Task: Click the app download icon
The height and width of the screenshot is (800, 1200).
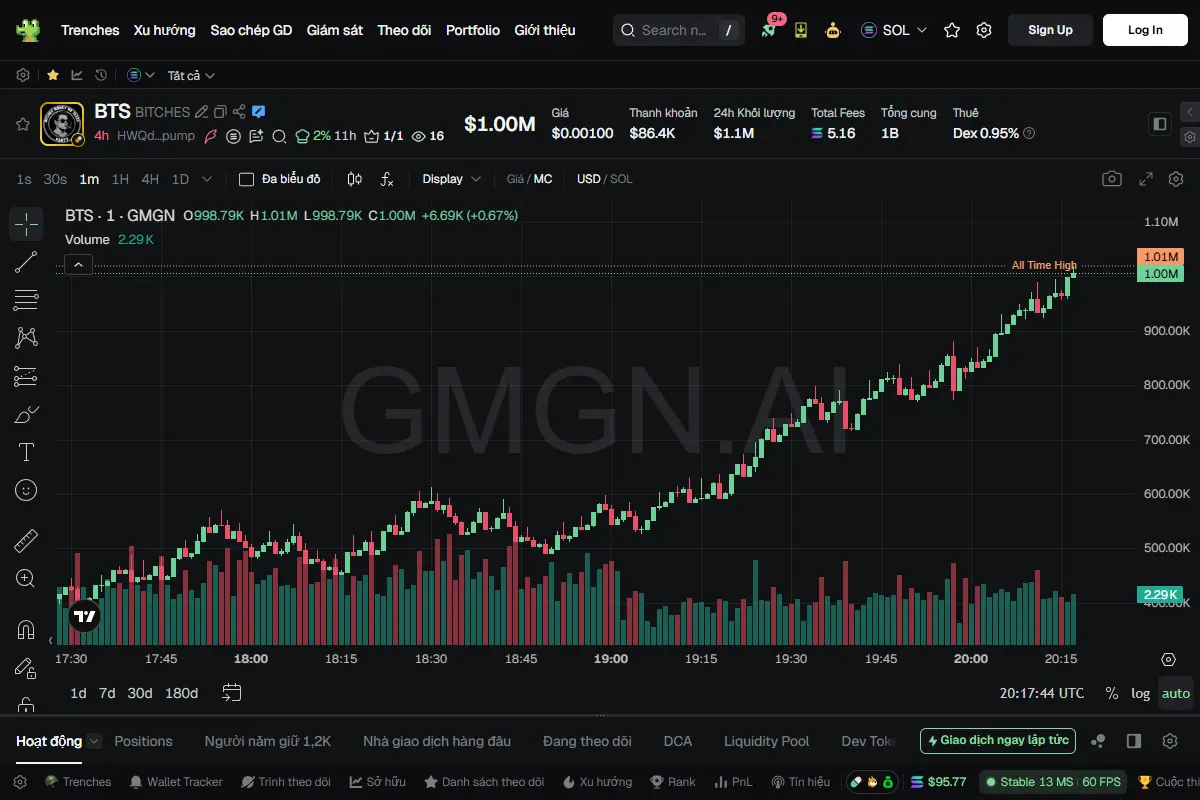Action: (801, 30)
